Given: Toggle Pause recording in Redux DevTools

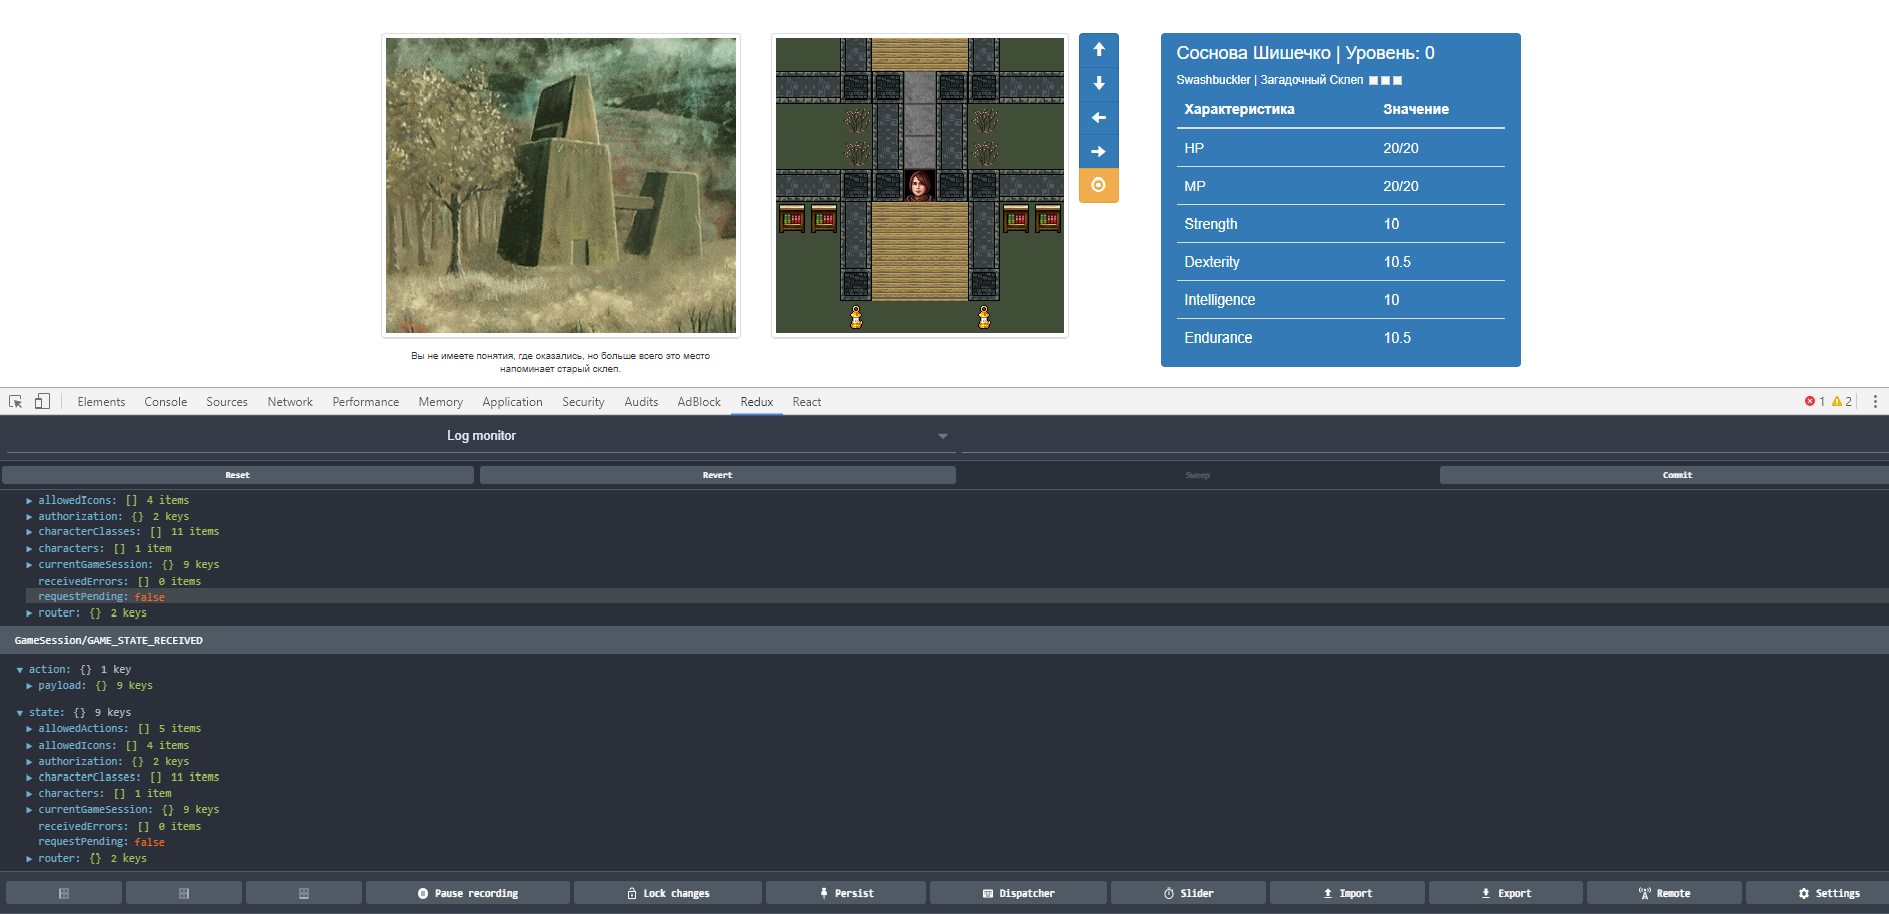Looking at the screenshot, I should [x=467, y=893].
